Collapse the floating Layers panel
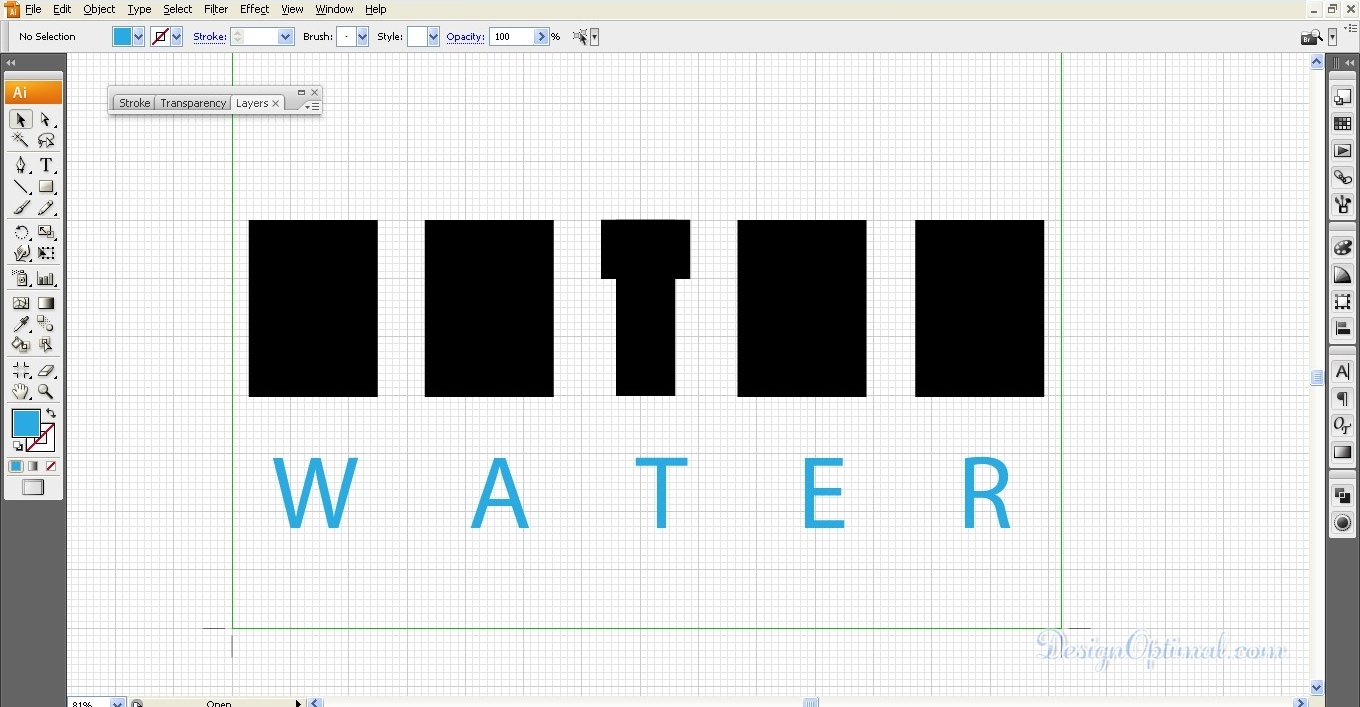The width and height of the screenshot is (1360, 707). click(x=301, y=92)
